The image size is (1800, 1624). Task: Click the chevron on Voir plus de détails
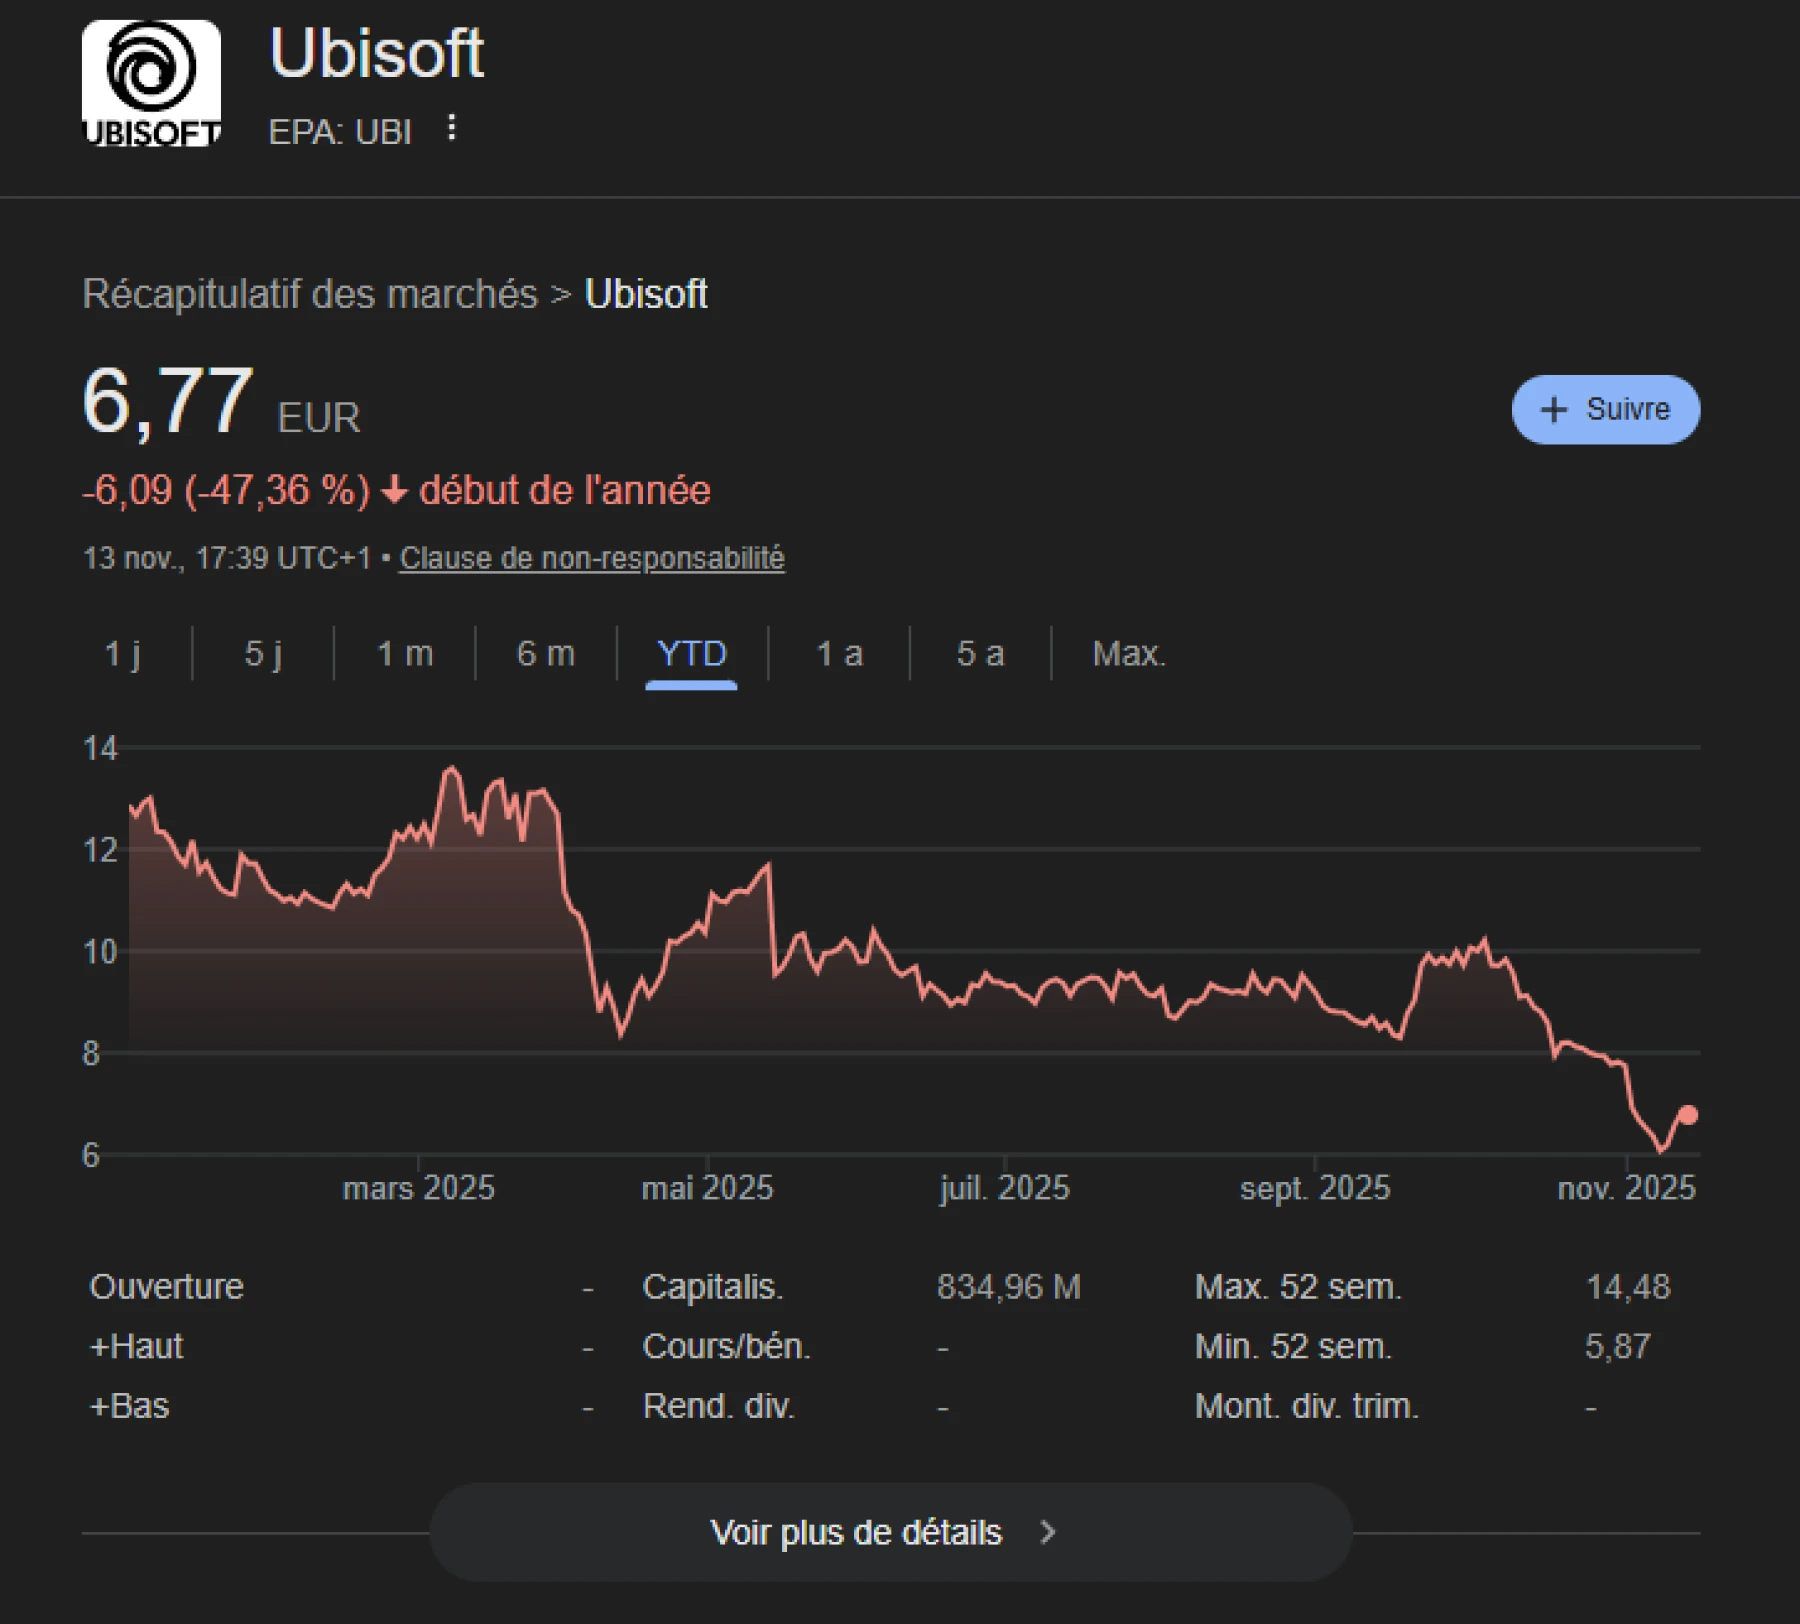(x=1046, y=1532)
